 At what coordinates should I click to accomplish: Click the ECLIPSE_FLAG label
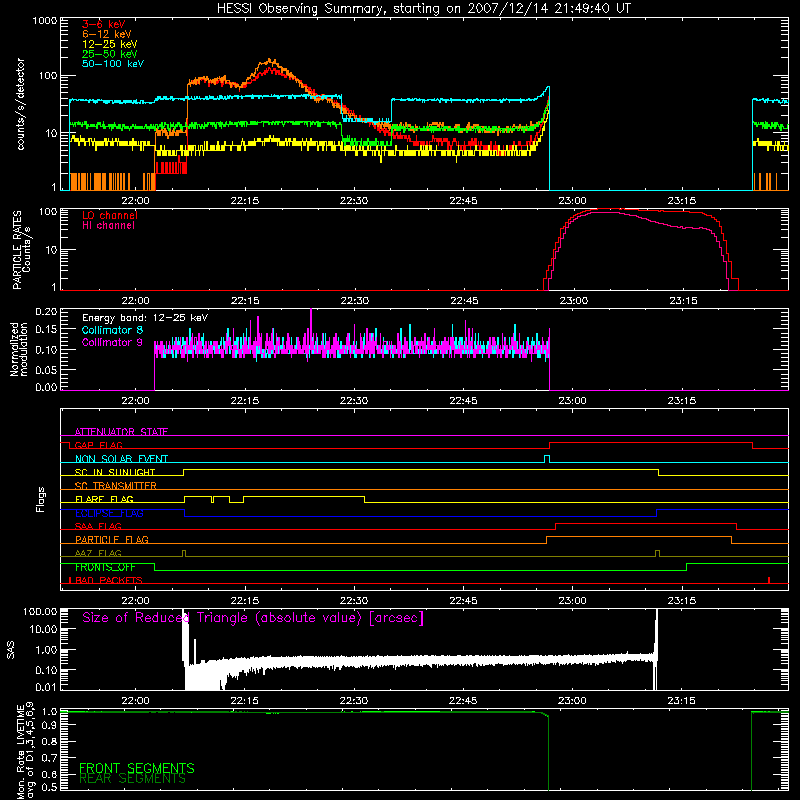[109, 513]
